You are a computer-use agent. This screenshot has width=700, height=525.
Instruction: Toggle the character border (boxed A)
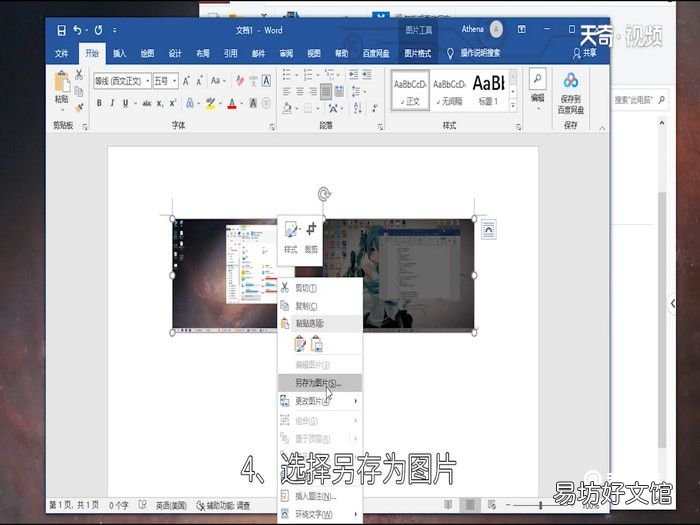click(266, 81)
